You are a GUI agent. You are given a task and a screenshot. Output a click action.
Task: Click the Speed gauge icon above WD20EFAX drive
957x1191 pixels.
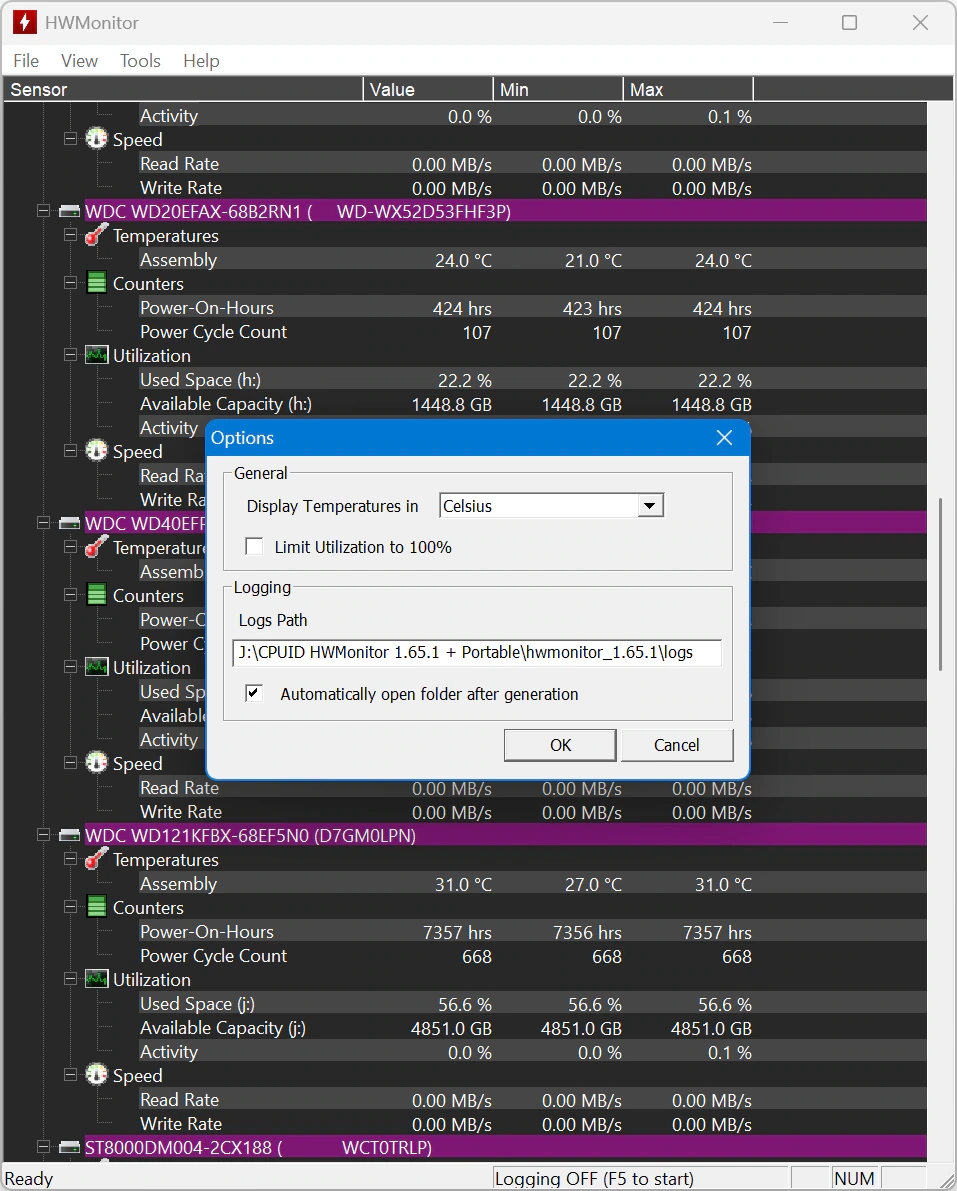(96, 139)
